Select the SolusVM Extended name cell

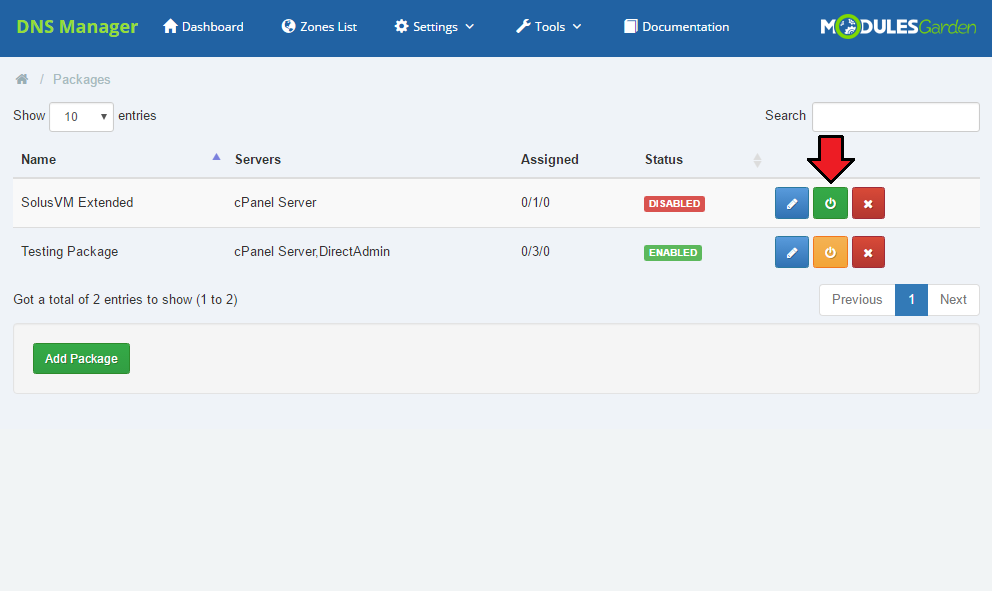click(77, 202)
